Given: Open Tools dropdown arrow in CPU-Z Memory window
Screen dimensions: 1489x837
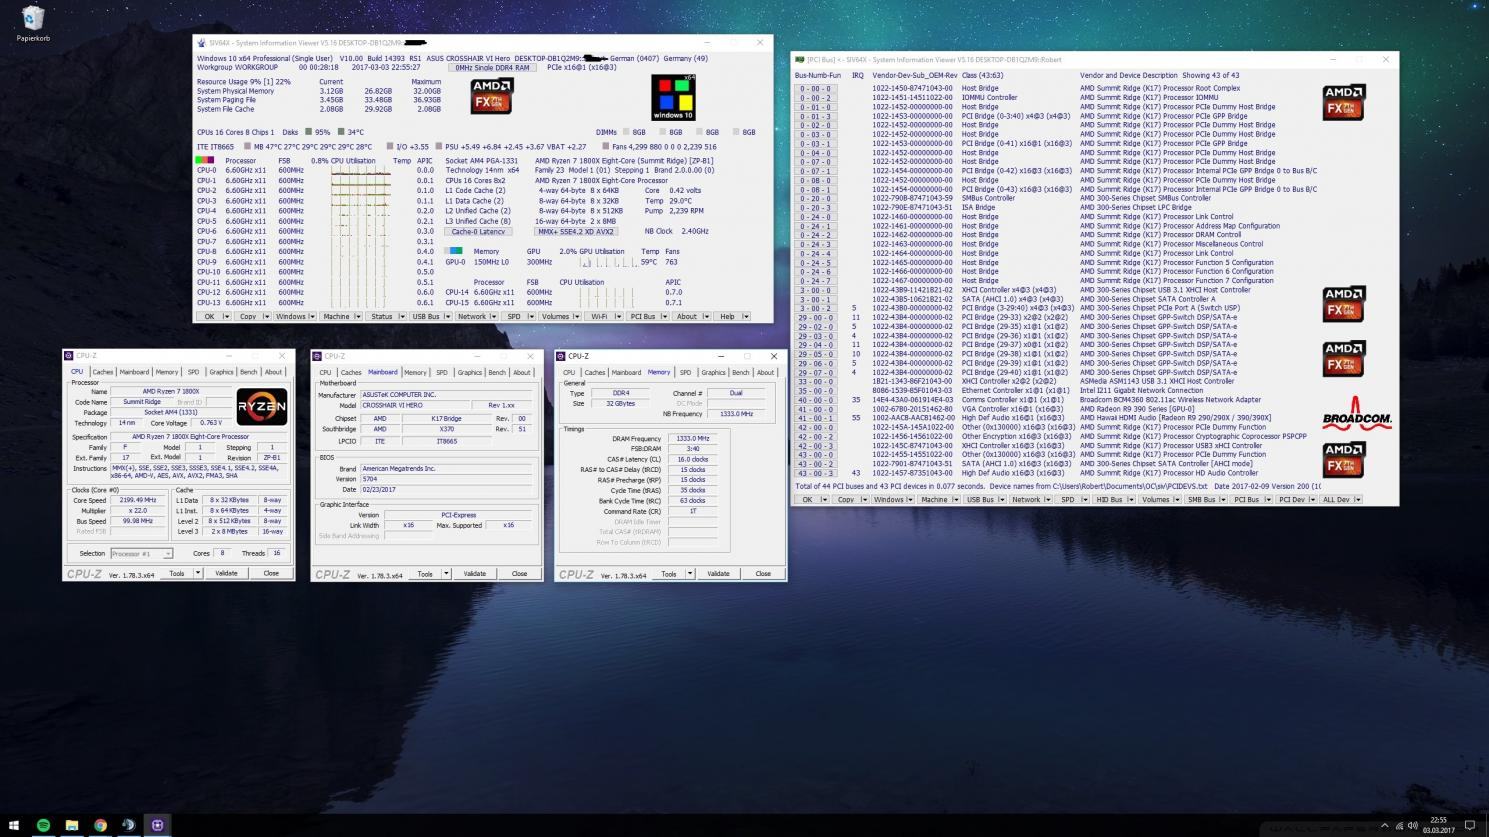Looking at the screenshot, I should coord(690,574).
